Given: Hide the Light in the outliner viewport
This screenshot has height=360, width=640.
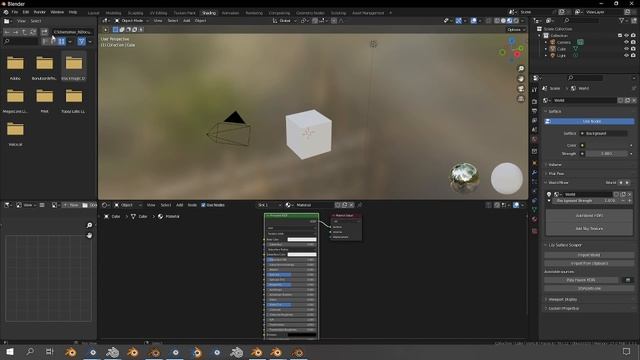Looking at the screenshot, I should coord(627,55).
